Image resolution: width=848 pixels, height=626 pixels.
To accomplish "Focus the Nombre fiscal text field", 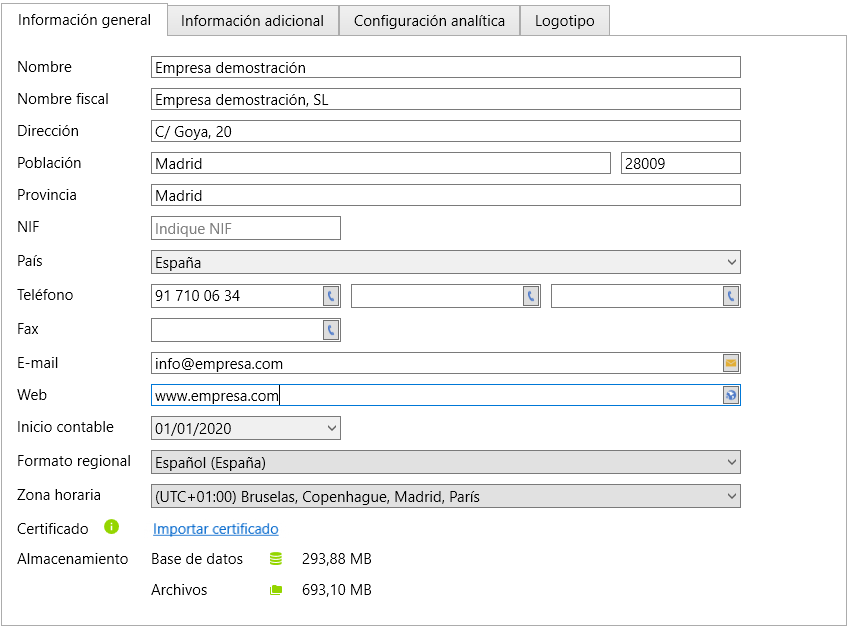I will click(445, 99).
